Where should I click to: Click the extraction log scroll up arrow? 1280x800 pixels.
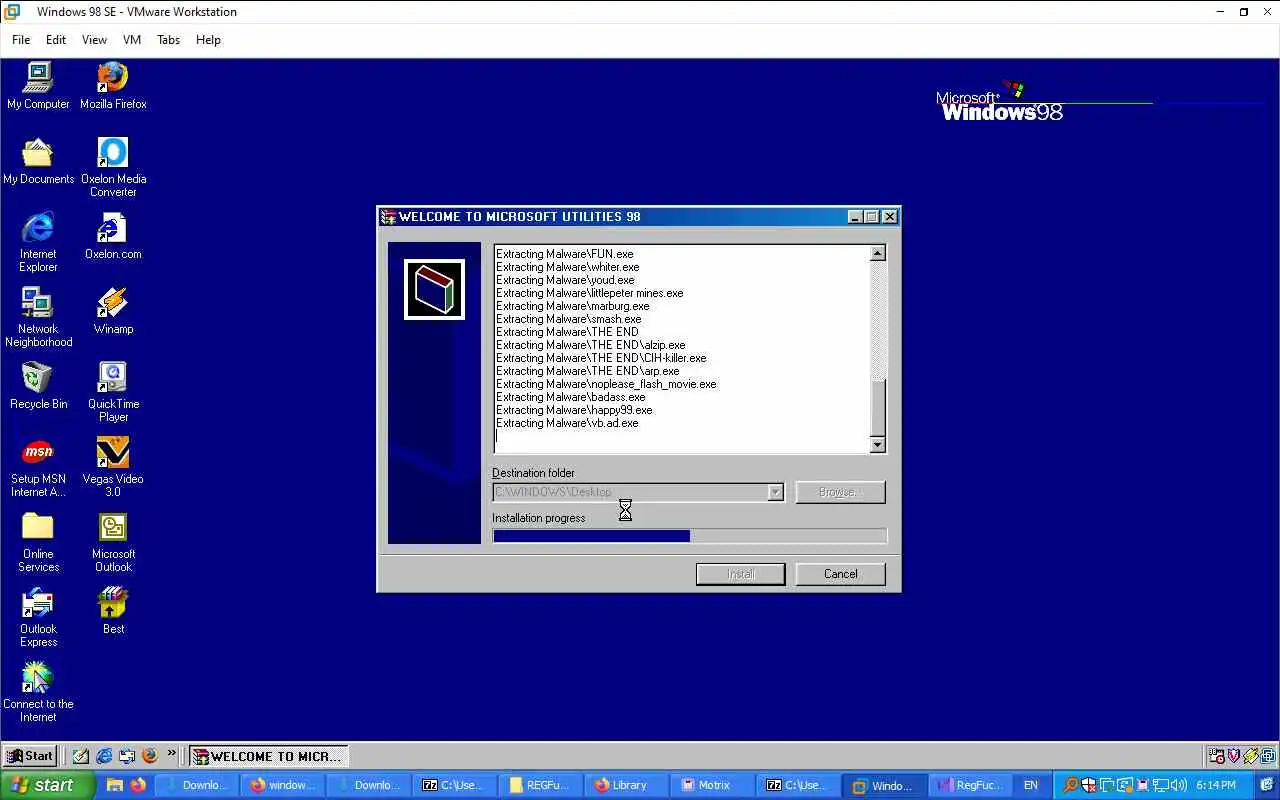(878, 254)
